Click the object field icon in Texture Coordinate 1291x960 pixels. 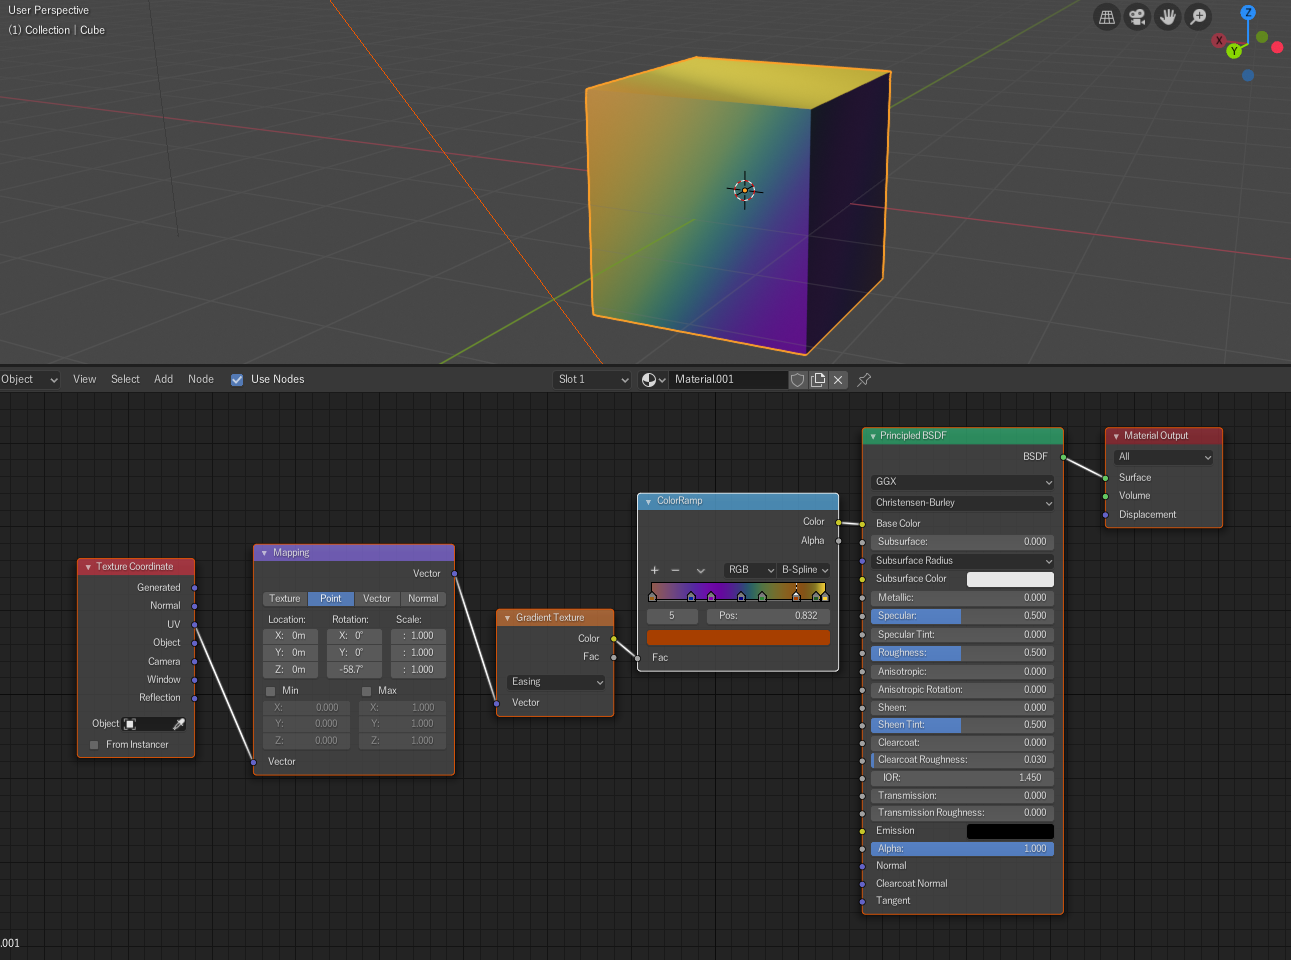tap(130, 724)
